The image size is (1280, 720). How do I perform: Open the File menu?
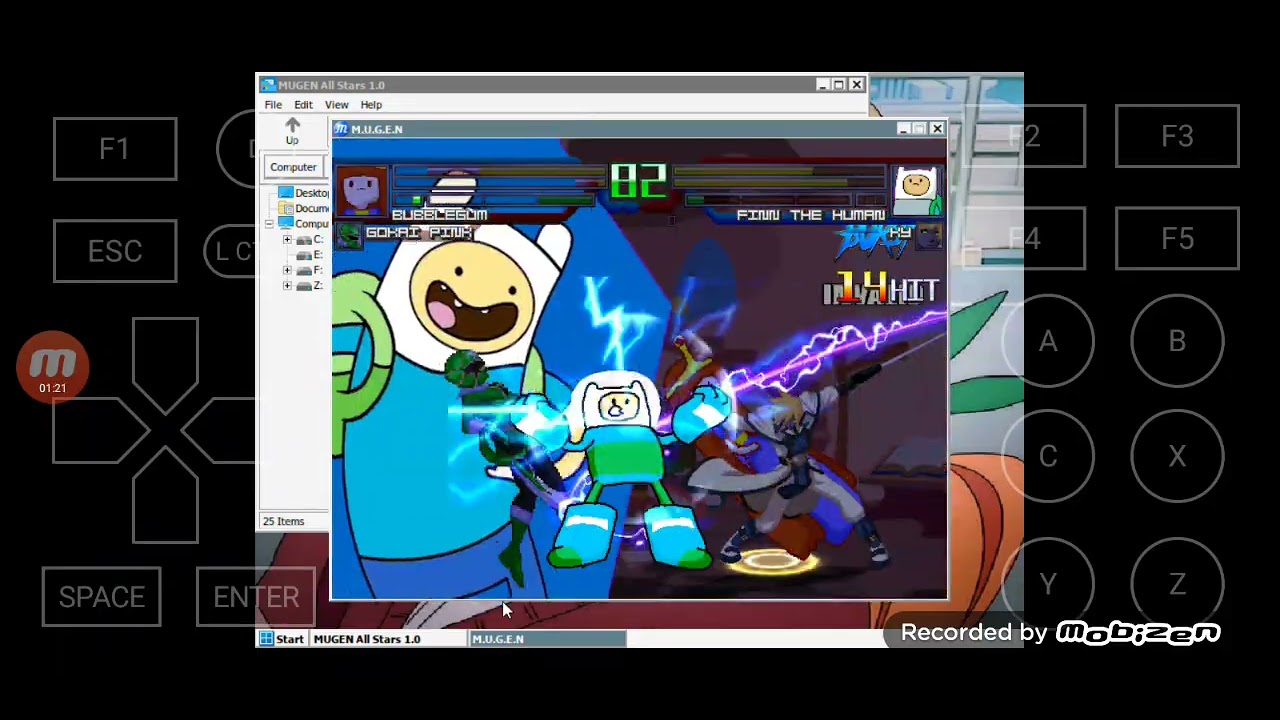(273, 105)
